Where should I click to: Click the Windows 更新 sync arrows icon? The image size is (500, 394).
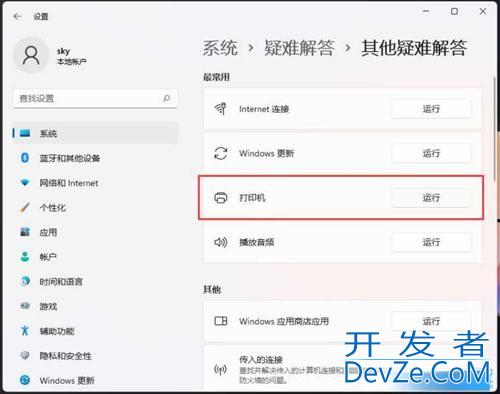221,153
